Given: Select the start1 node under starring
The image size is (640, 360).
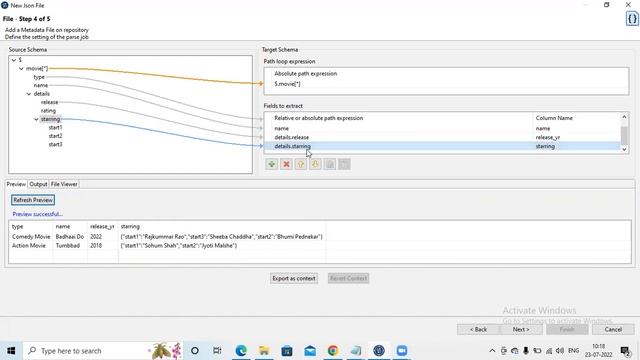Looking at the screenshot, I should (55, 127).
